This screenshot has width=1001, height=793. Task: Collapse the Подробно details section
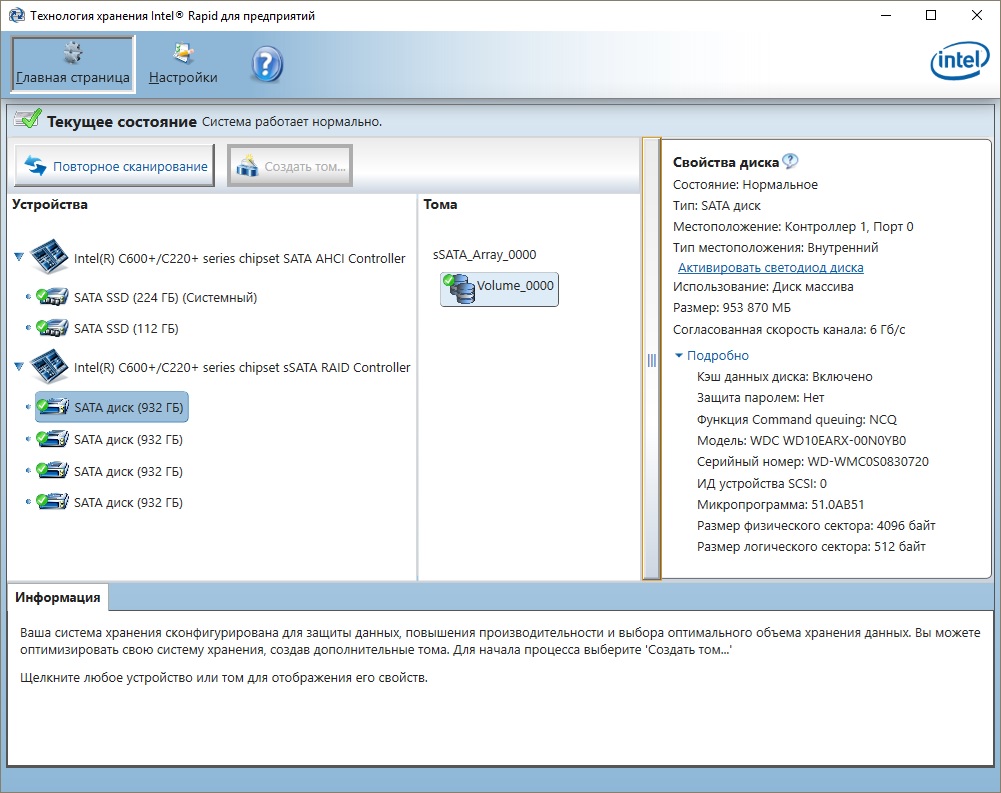pos(680,355)
